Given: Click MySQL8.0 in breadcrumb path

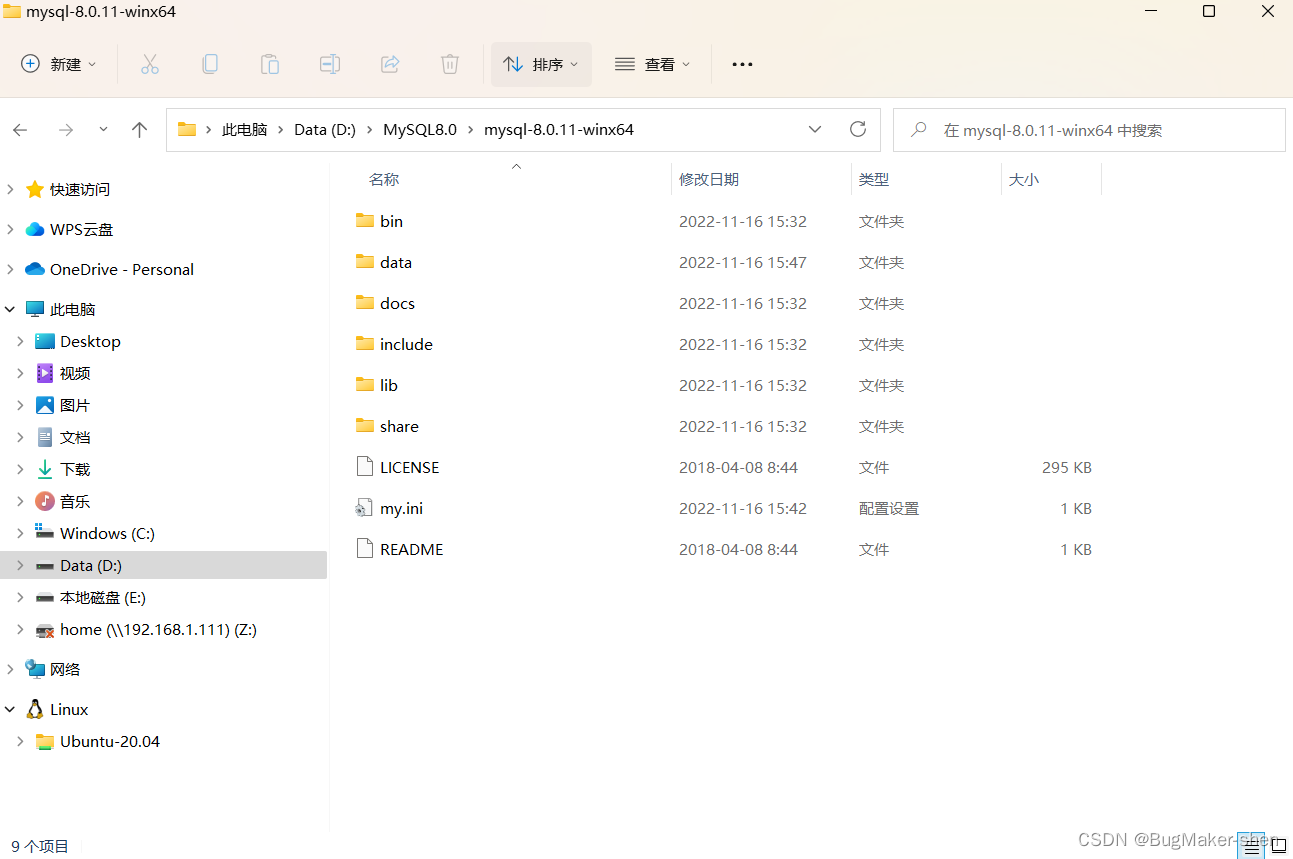Looking at the screenshot, I should [420, 130].
